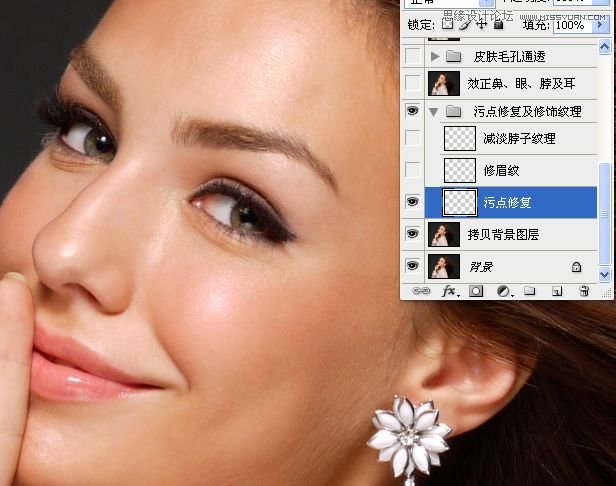Image resolution: width=616 pixels, height=486 pixels.
Task: Show the 修眉纹 layer visibility box
Action: [412, 170]
